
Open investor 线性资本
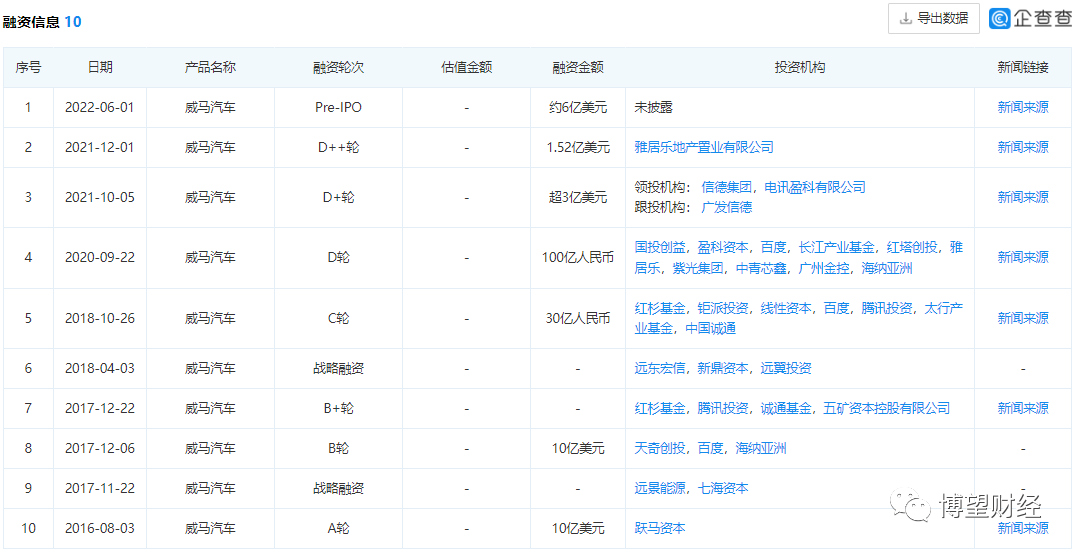786,307
